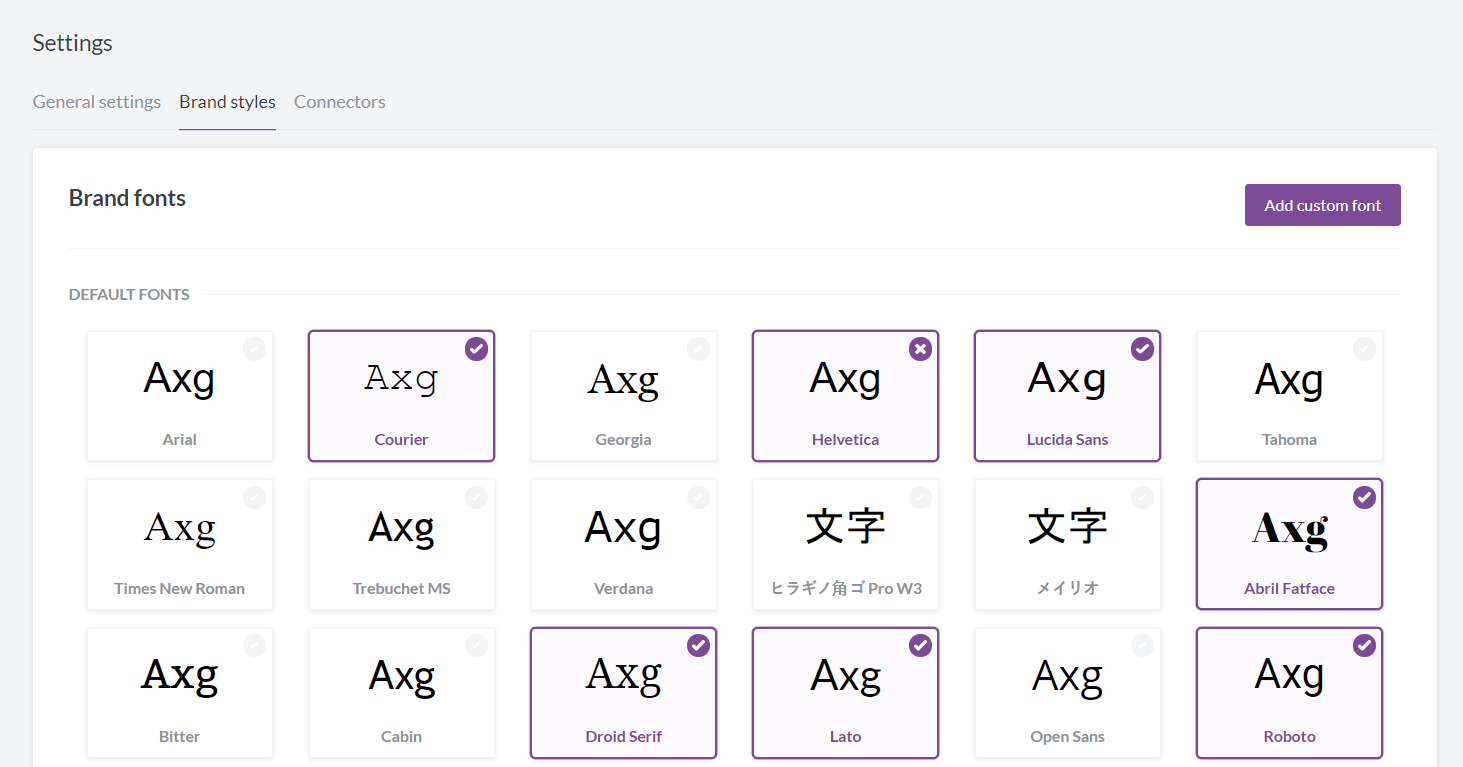Enable the Arial font checkmark

tap(255, 349)
